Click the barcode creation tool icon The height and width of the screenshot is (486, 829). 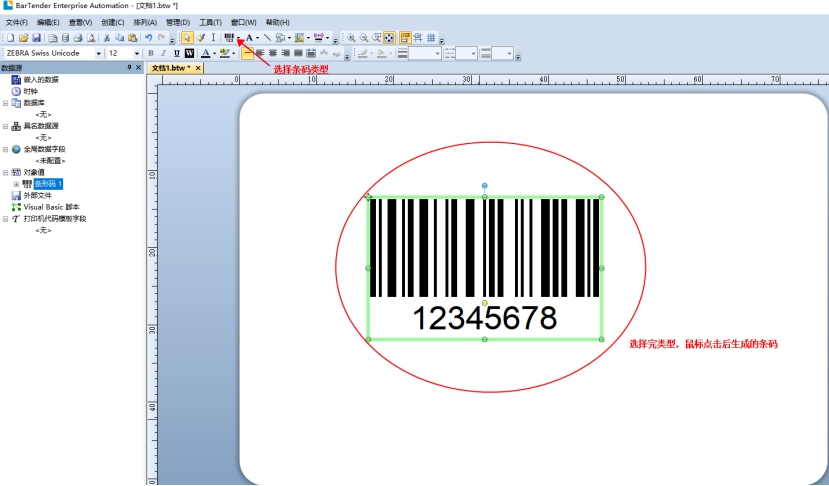pos(229,38)
